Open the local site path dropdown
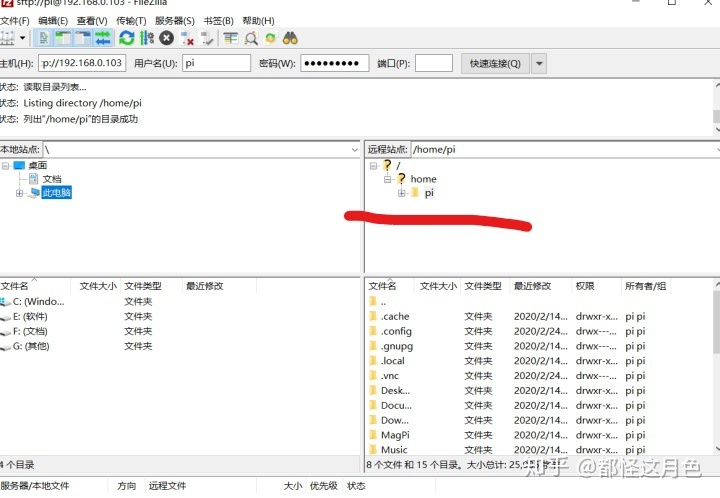The width and height of the screenshot is (720, 498). (354, 150)
